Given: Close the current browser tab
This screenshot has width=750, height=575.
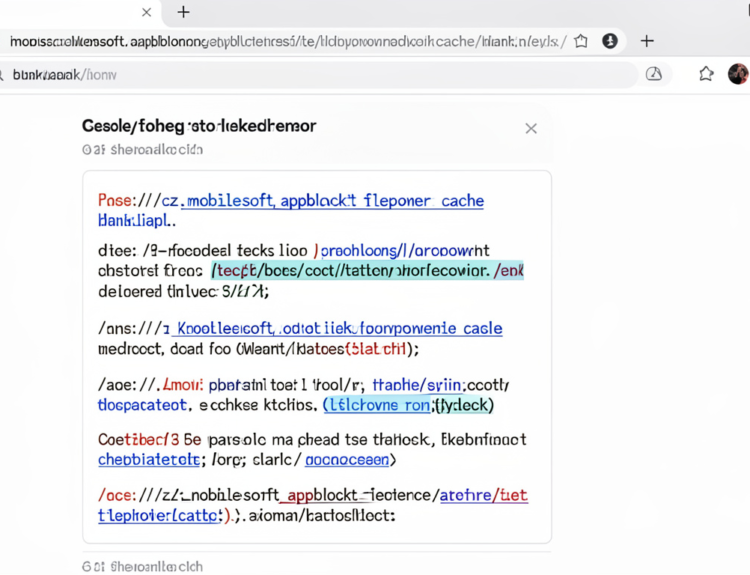Looking at the screenshot, I should [147, 12].
